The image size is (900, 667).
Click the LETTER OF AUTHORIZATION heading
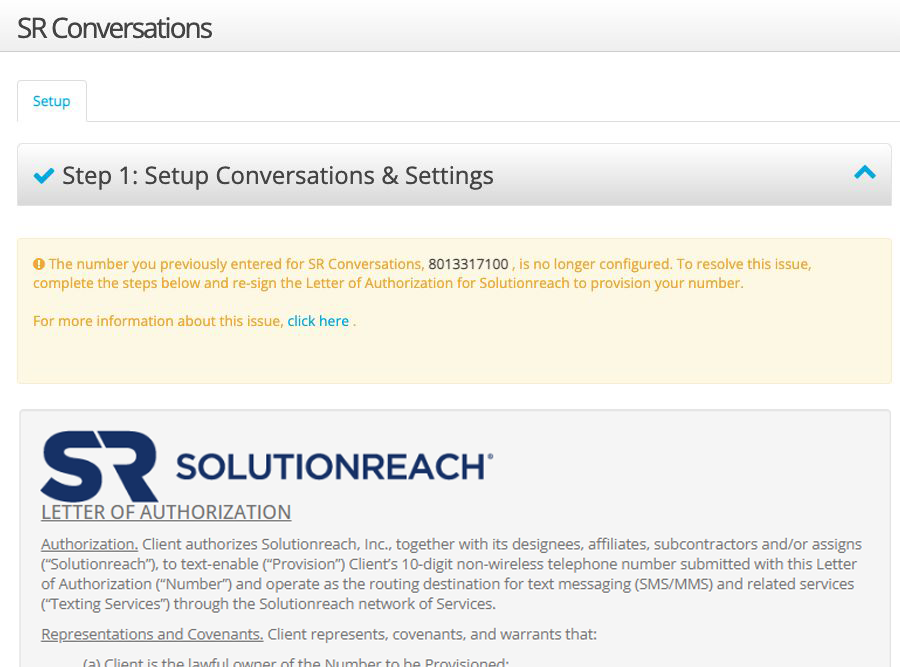pos(166,512)
